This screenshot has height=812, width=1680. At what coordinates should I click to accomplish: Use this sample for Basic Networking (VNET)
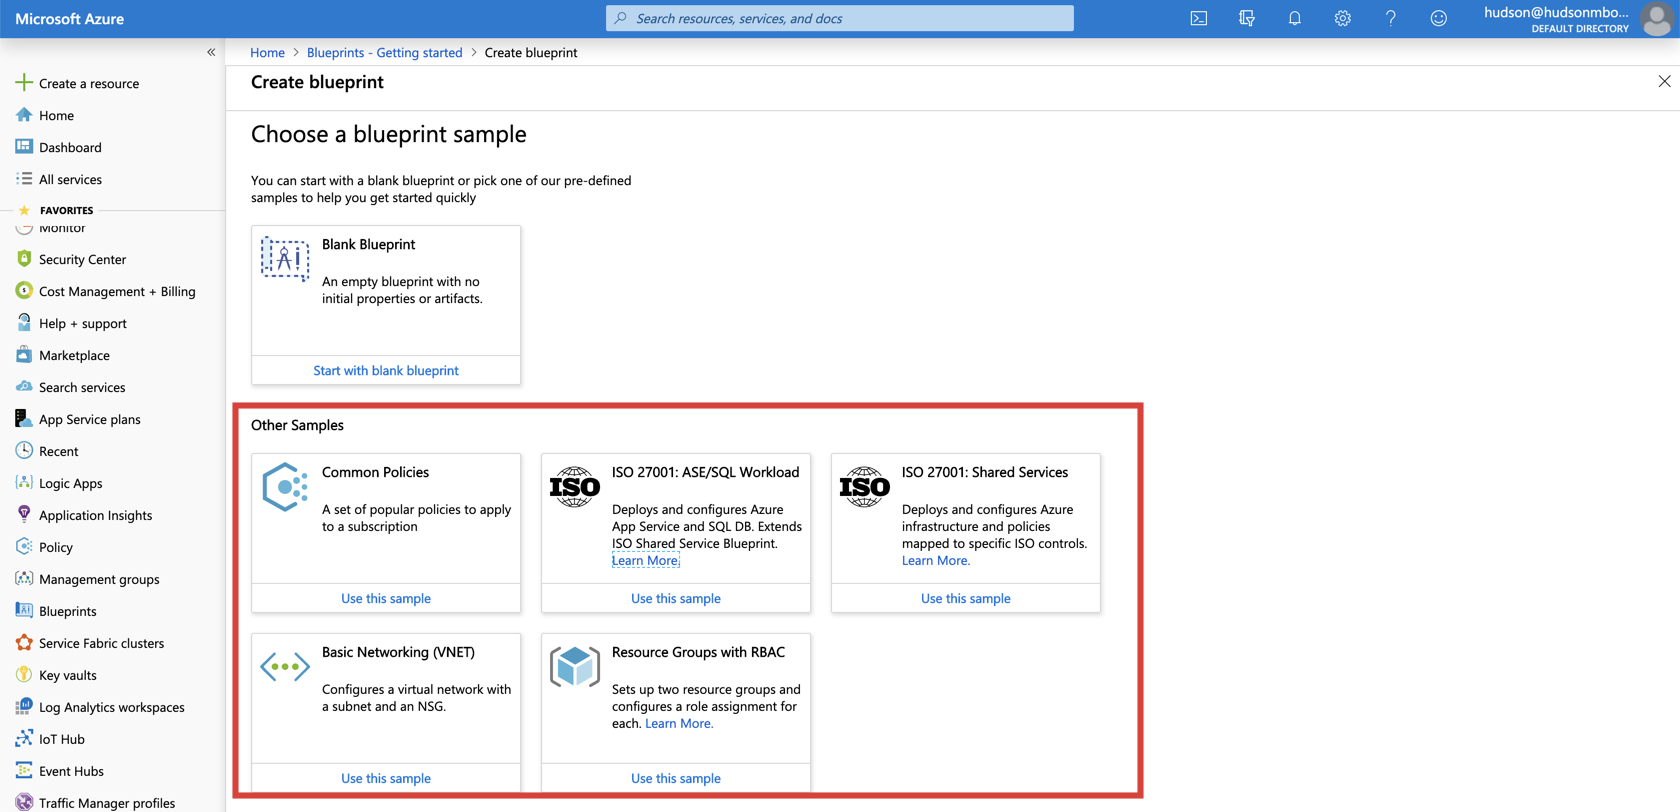click(386, 778)
